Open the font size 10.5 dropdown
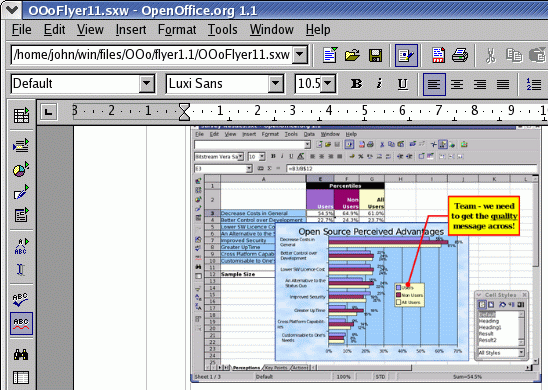This screenshot has width=548, height=390. point(328,84)
